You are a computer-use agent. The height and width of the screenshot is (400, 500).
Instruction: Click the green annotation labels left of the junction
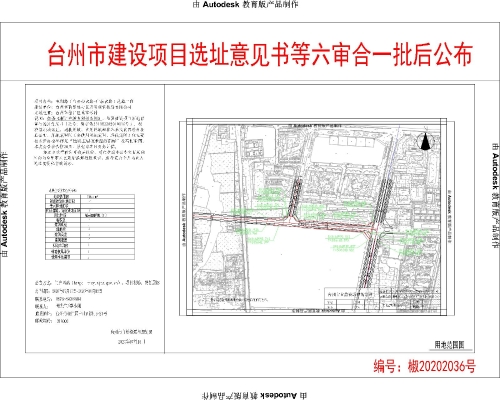[270, 195]
